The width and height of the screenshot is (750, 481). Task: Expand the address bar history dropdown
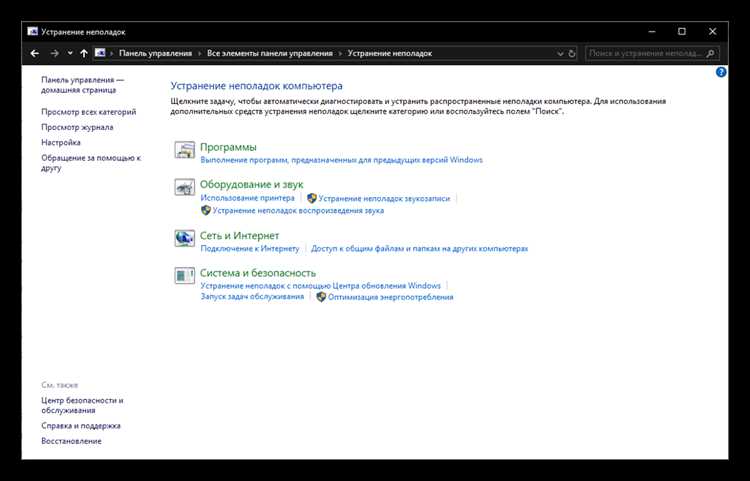(560, 54)
